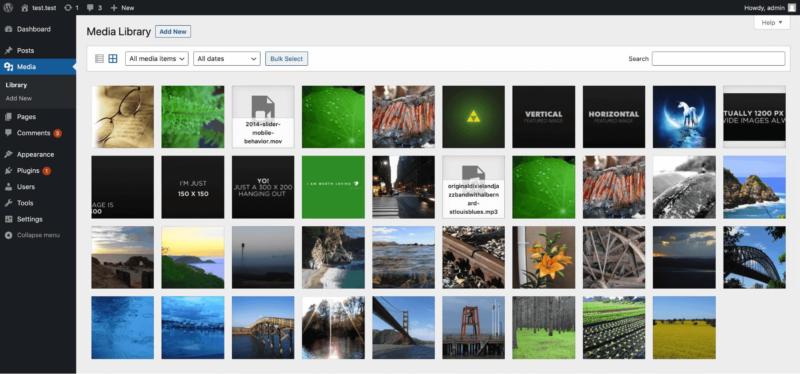
Task: Click the admin avatar icon
Action: point(791,8)
